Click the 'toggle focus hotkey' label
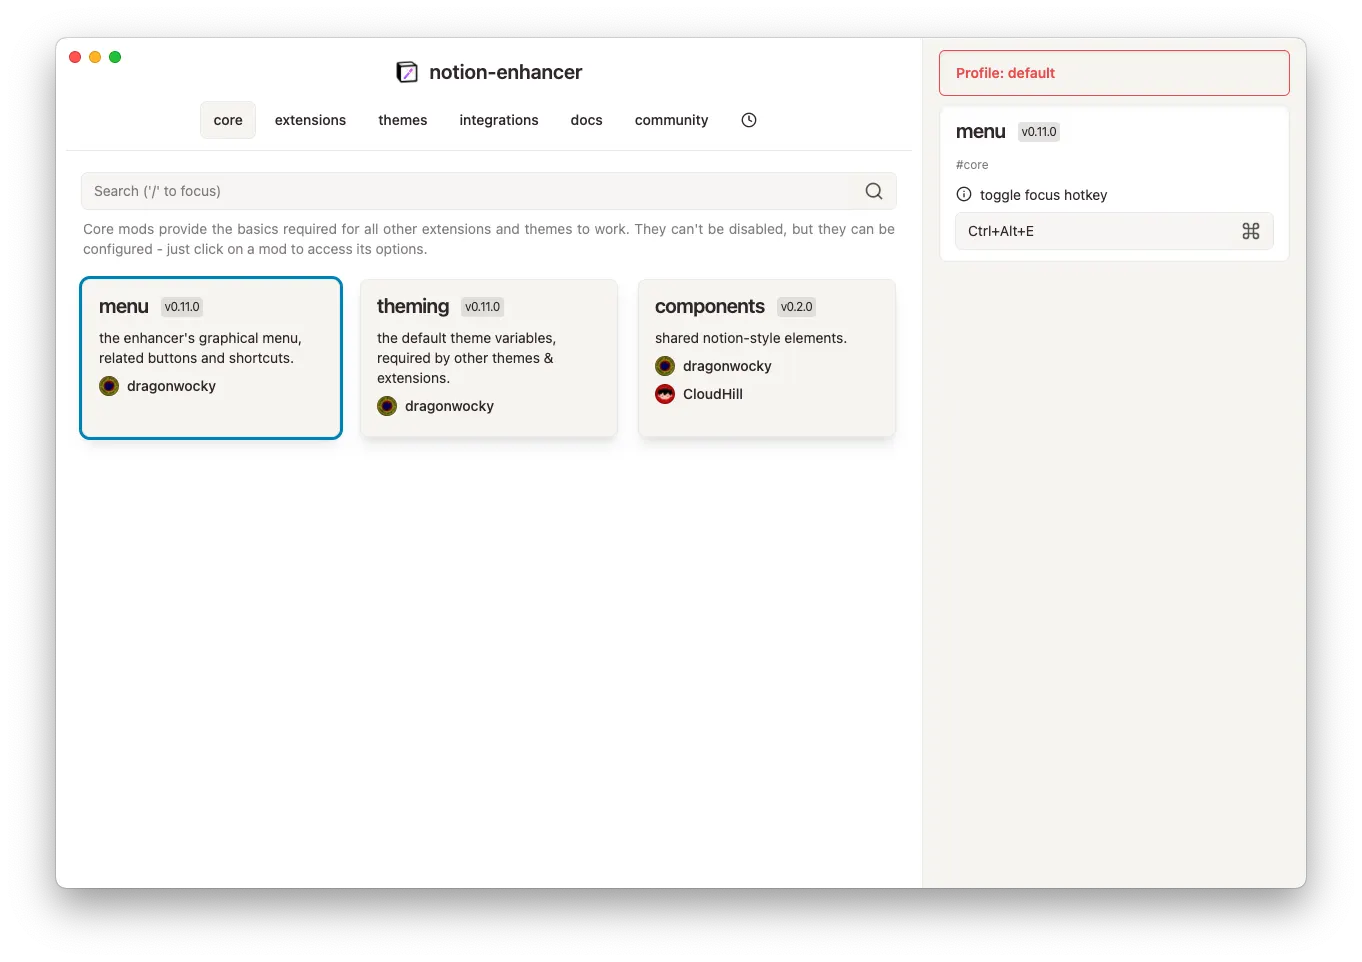Viewport: 1362px width, 962px height. click(1044, 195)
